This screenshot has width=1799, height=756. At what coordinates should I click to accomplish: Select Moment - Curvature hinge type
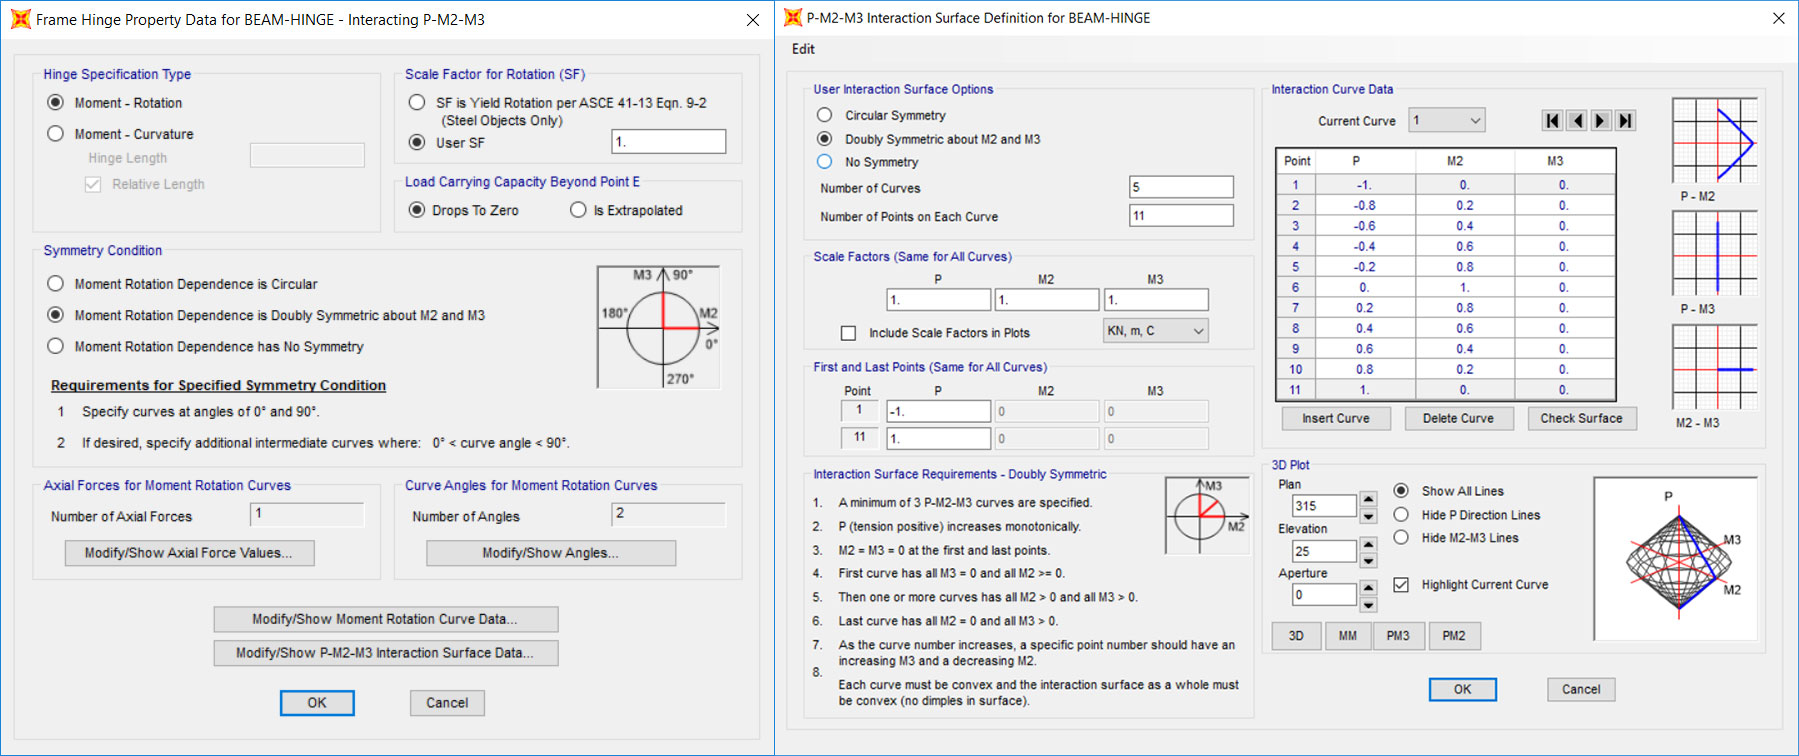[x=56, y=134]
